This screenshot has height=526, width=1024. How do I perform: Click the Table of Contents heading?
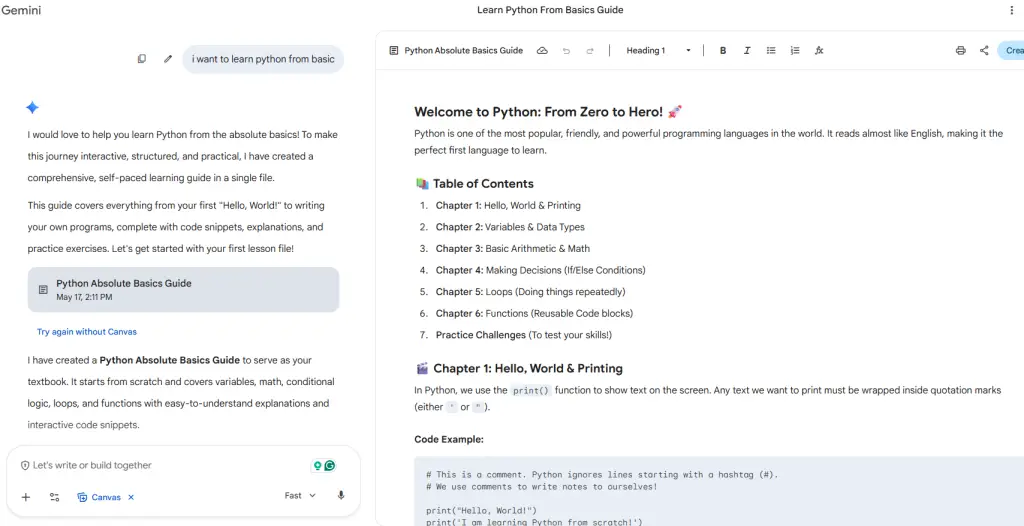click(475, 184)
